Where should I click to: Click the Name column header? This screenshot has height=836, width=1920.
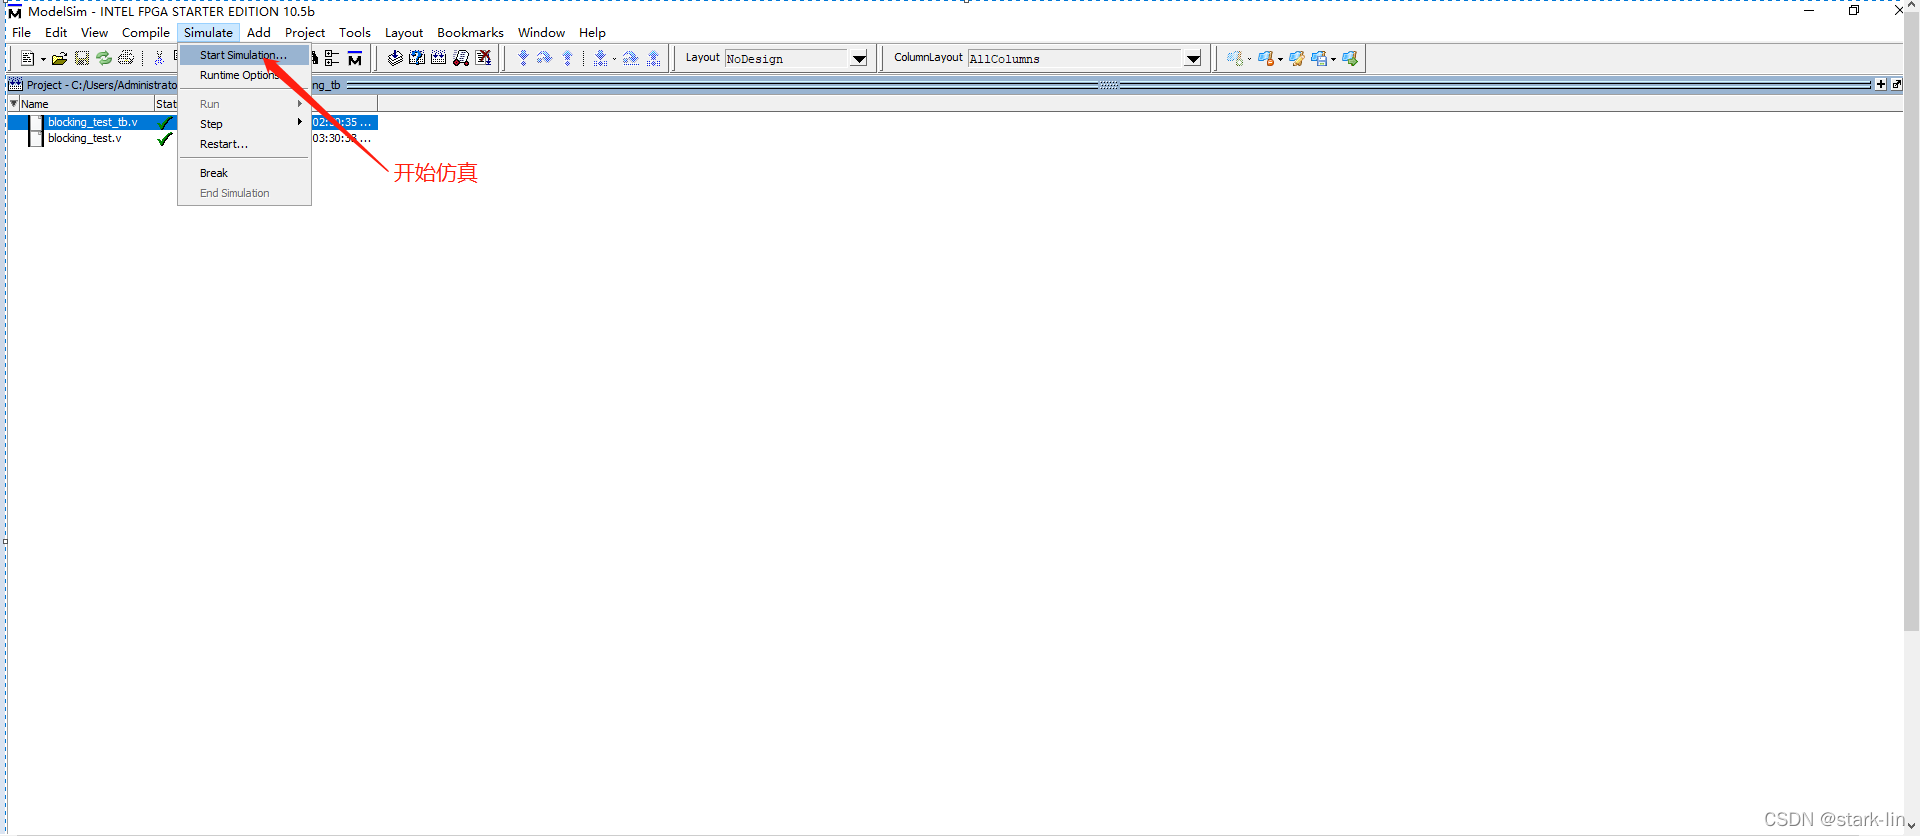click(x=86, y=104)
